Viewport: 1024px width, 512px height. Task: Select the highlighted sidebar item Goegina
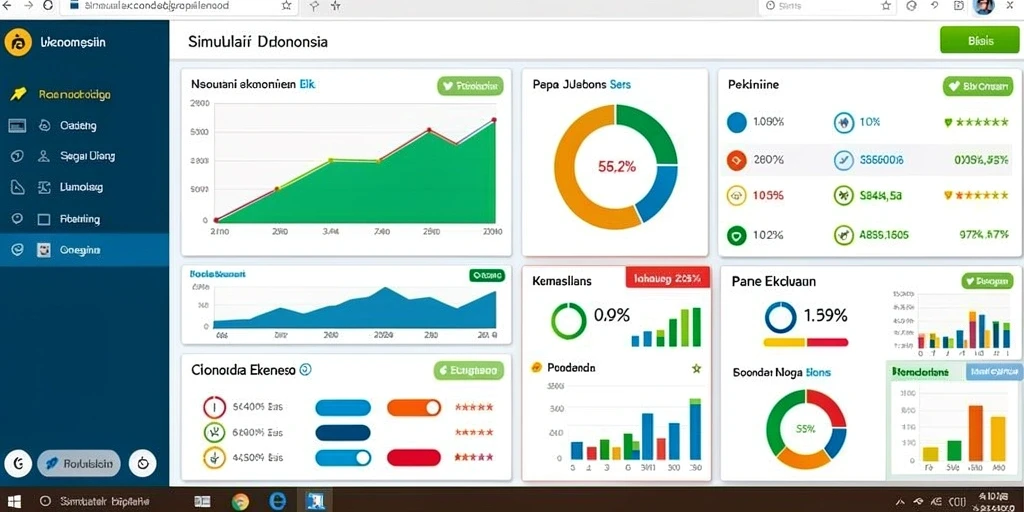click(84, 249)
